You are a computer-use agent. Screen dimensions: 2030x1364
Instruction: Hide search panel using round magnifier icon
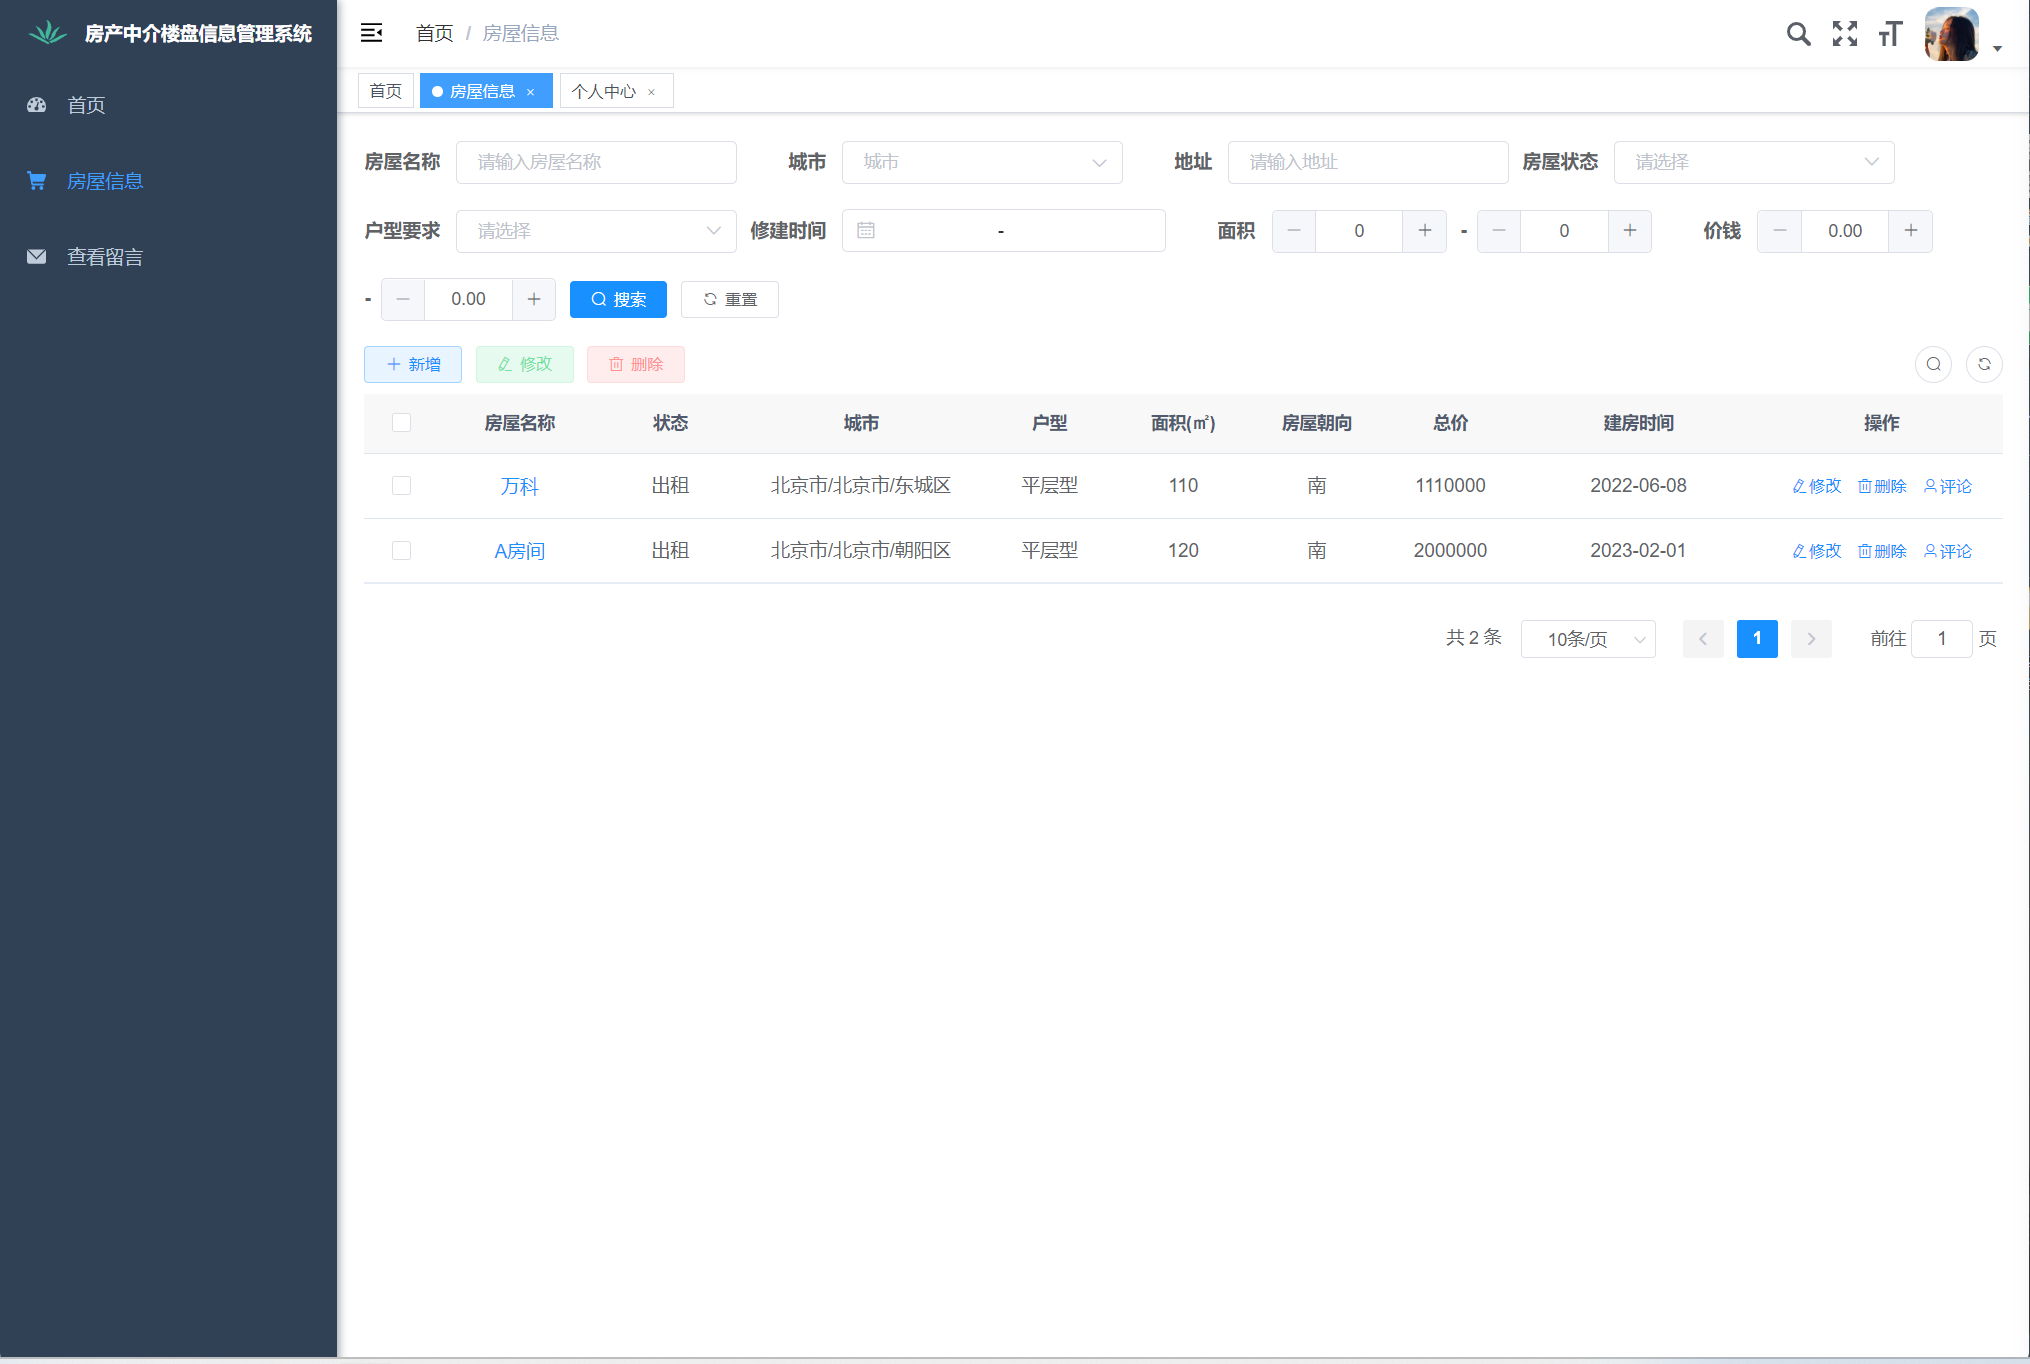tap(1933, 364)
